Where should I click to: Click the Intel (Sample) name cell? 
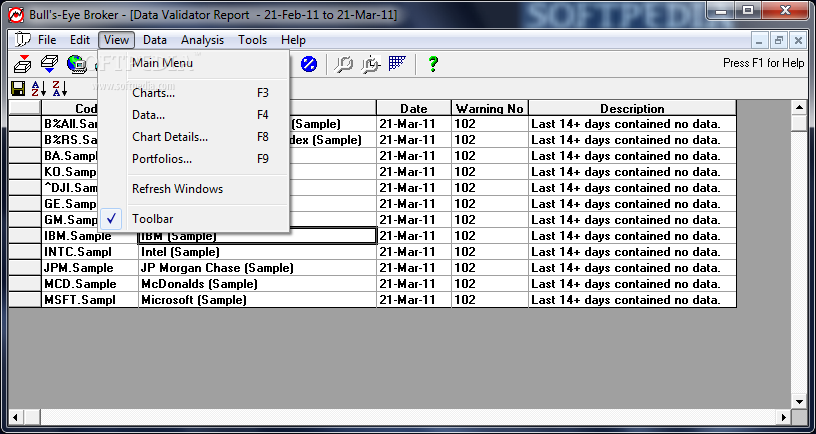[258, 252]
